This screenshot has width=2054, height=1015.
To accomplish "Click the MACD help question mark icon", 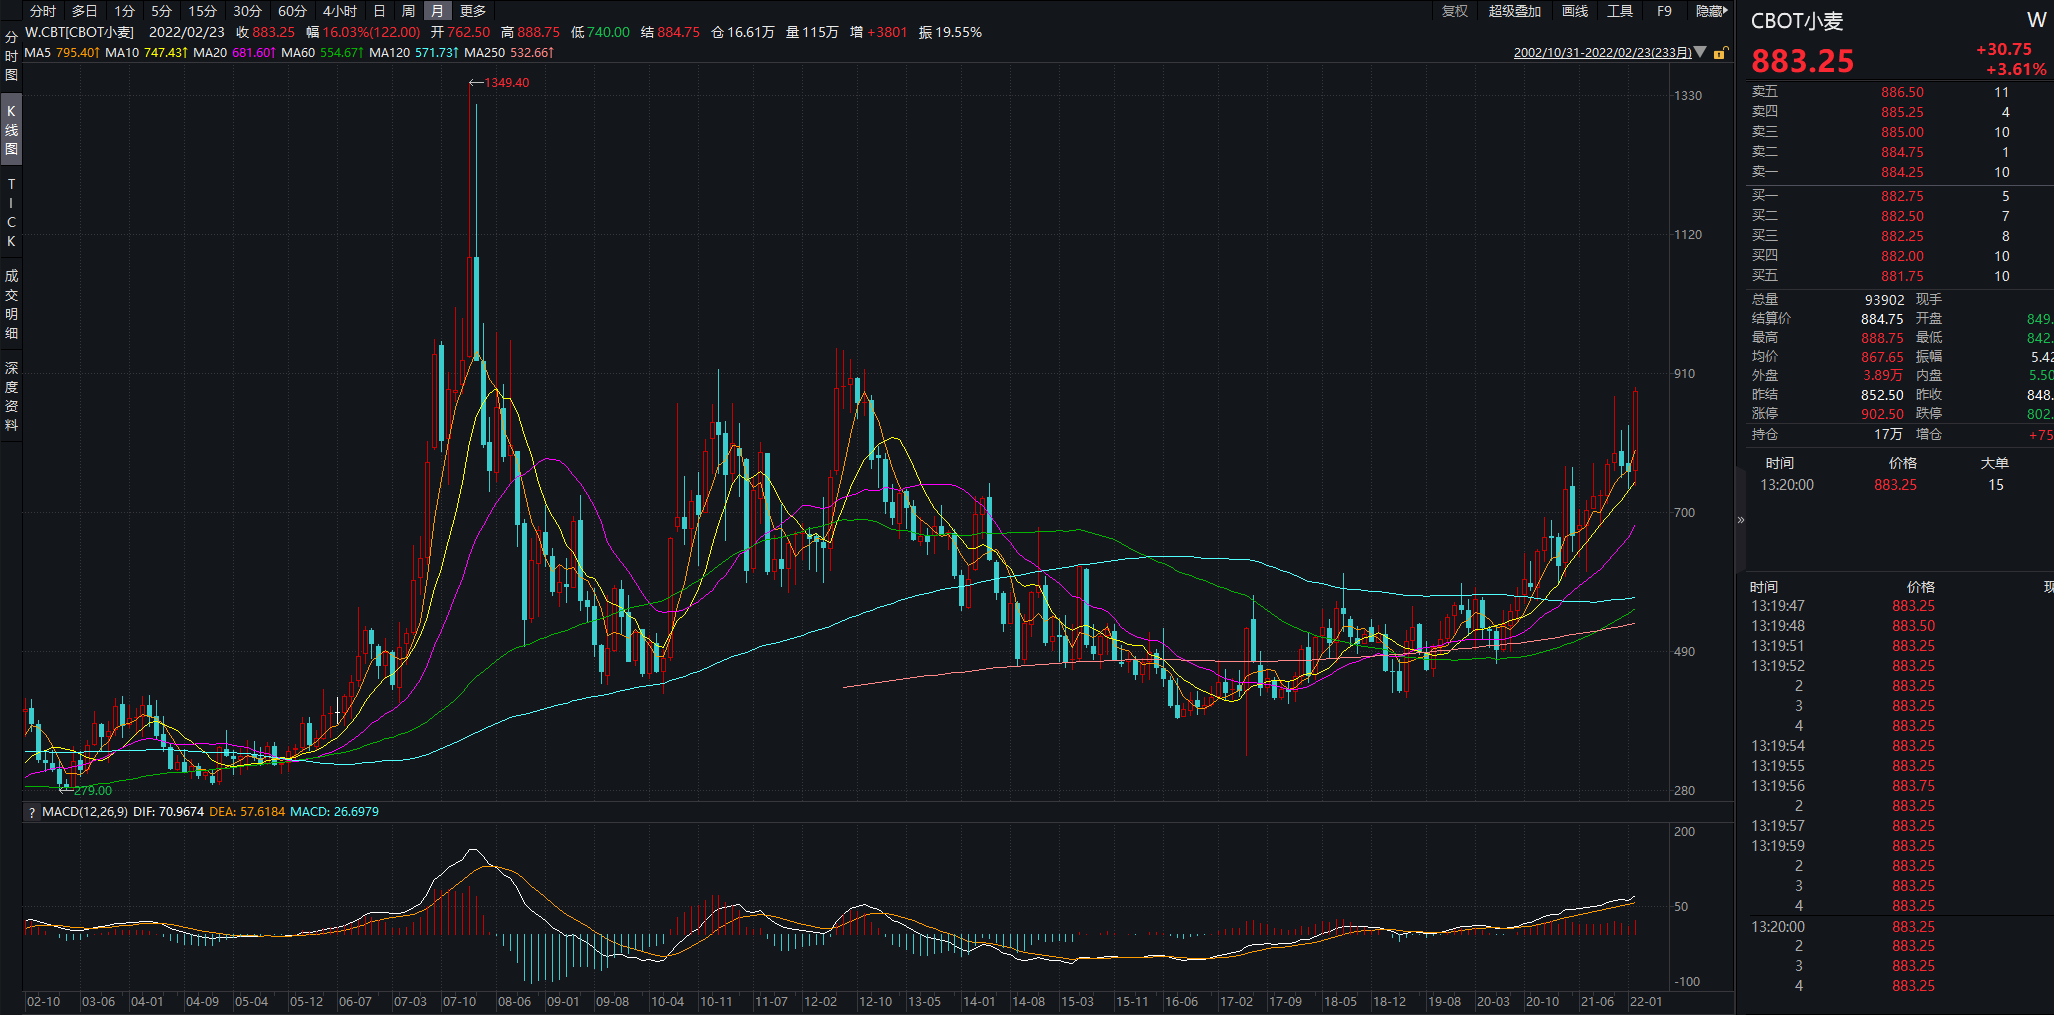I will (32, 812).
